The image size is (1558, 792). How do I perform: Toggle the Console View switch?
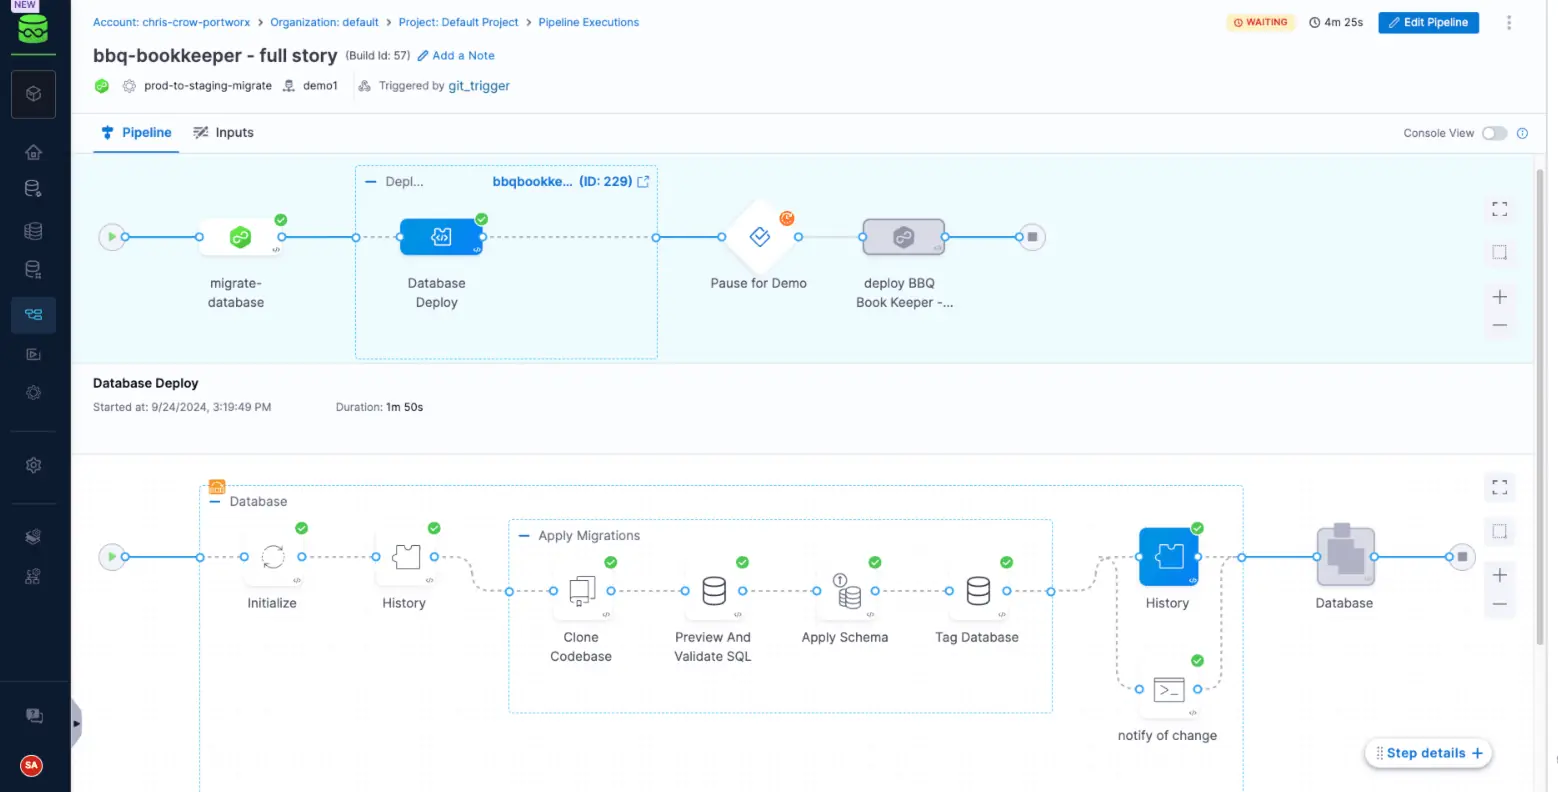tap(1494, 133)
